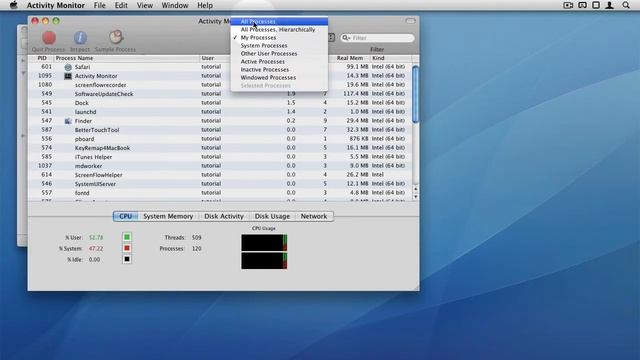Open the Window menu
The image size is (640, 360).
(175, 5)
